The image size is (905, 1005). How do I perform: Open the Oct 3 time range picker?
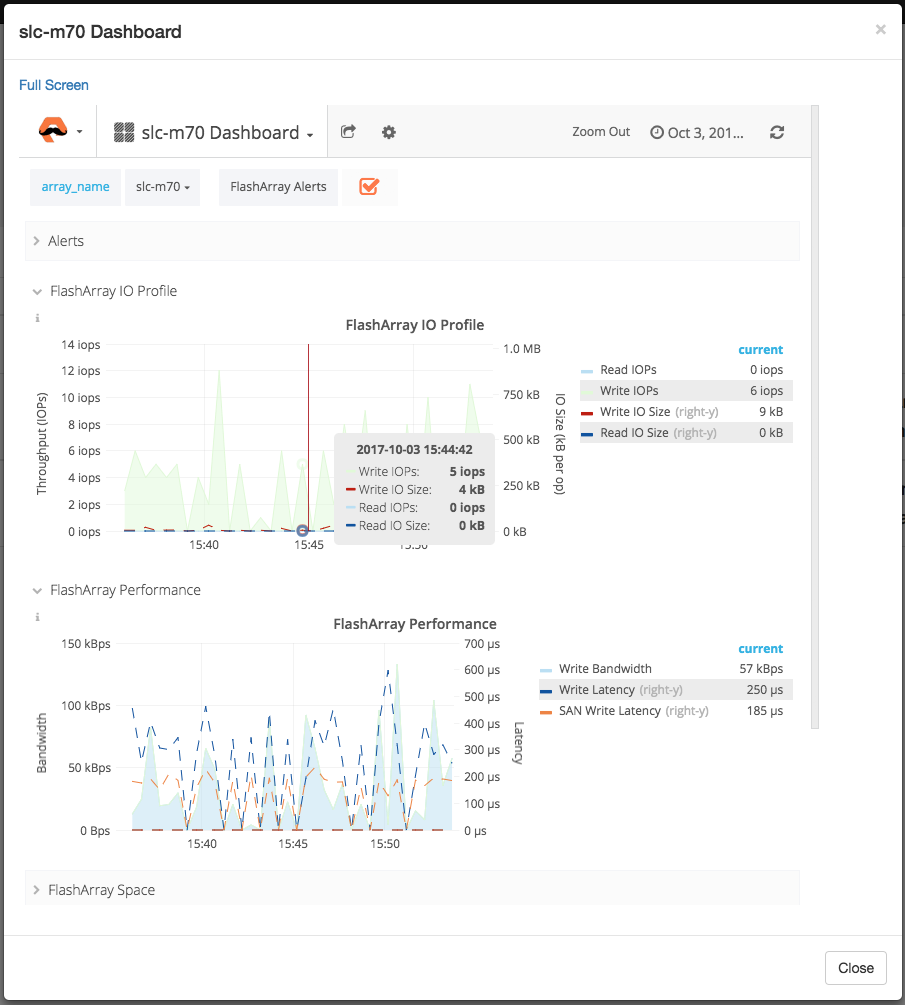[697, 133]
